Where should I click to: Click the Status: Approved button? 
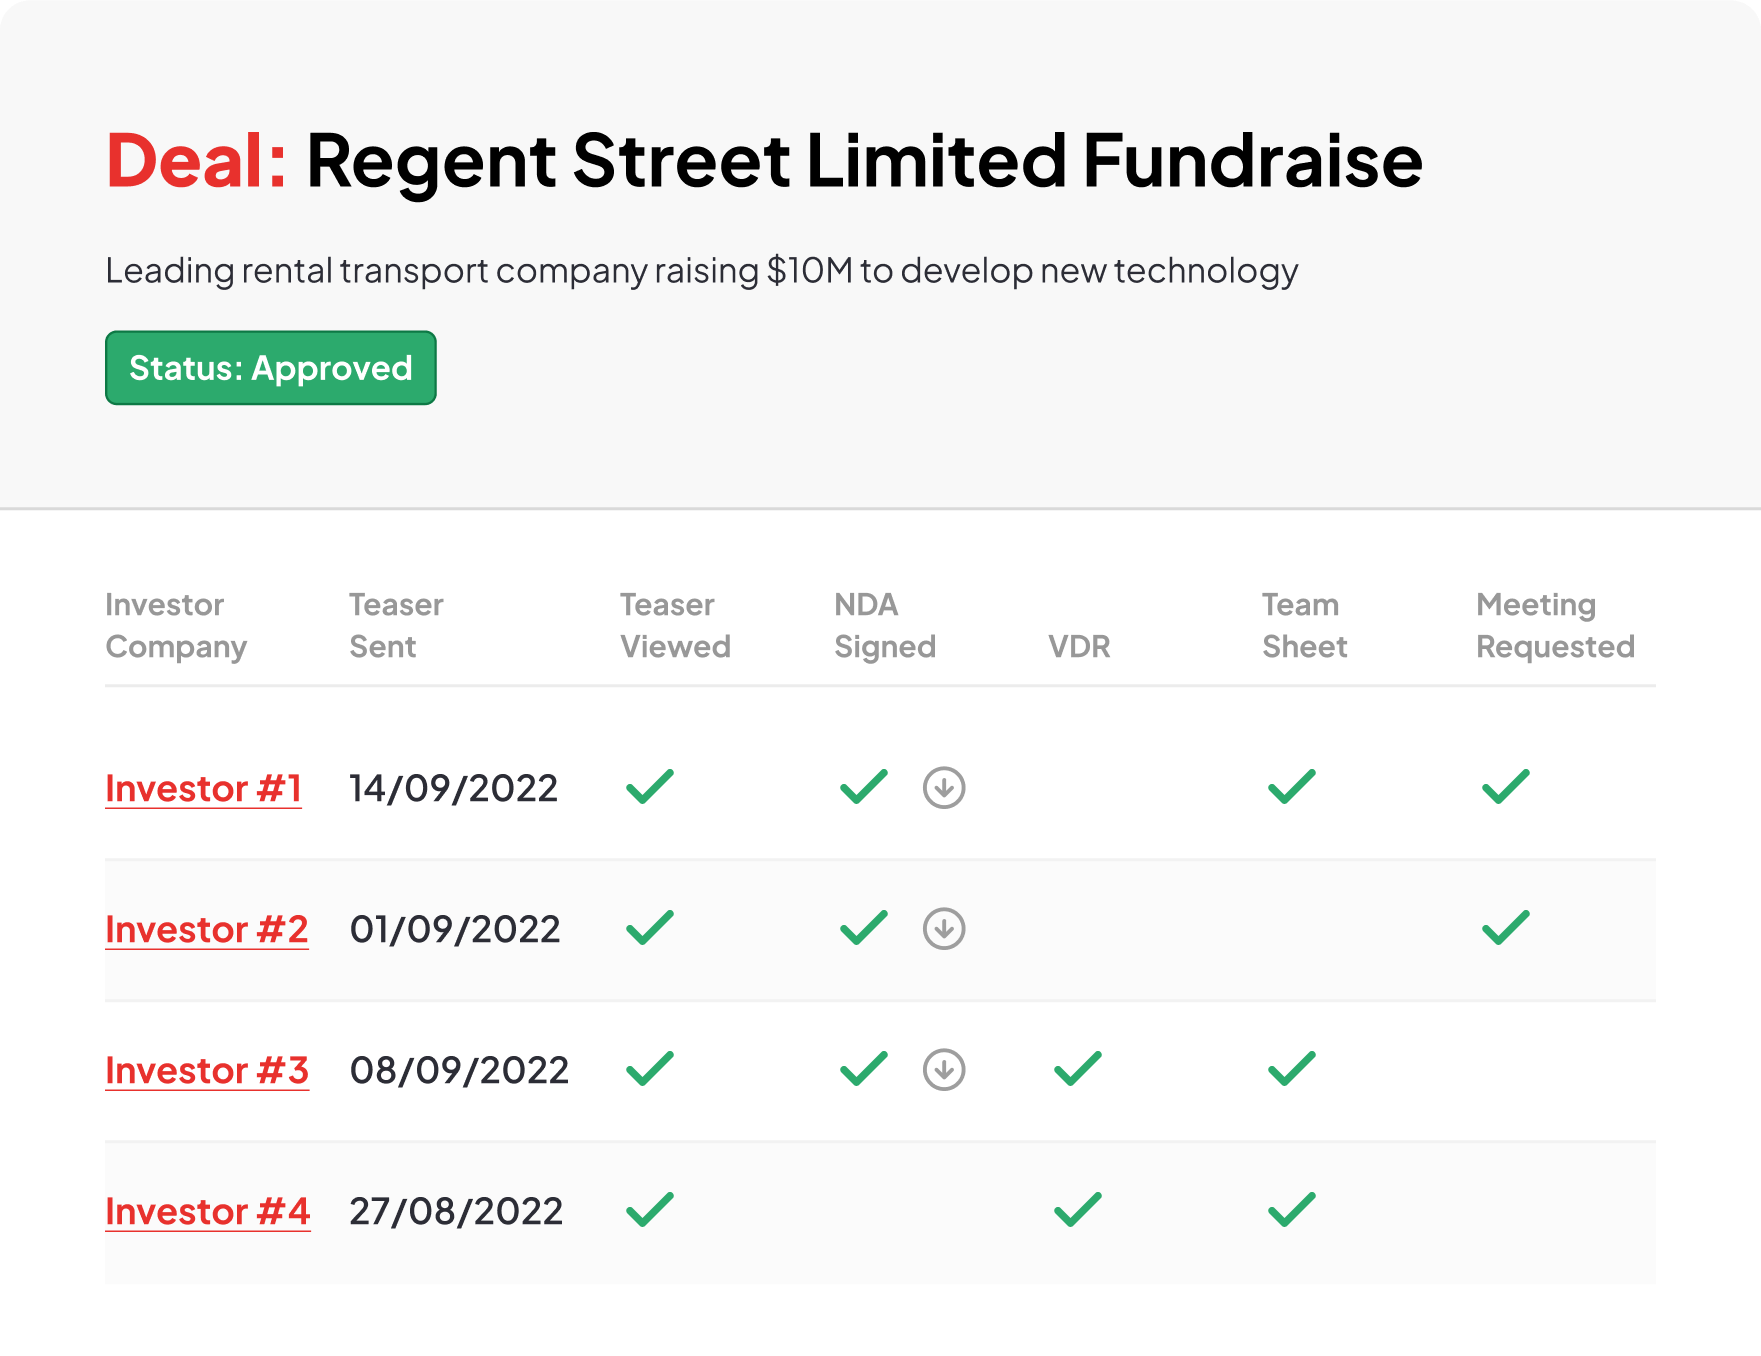pos(270,367)
